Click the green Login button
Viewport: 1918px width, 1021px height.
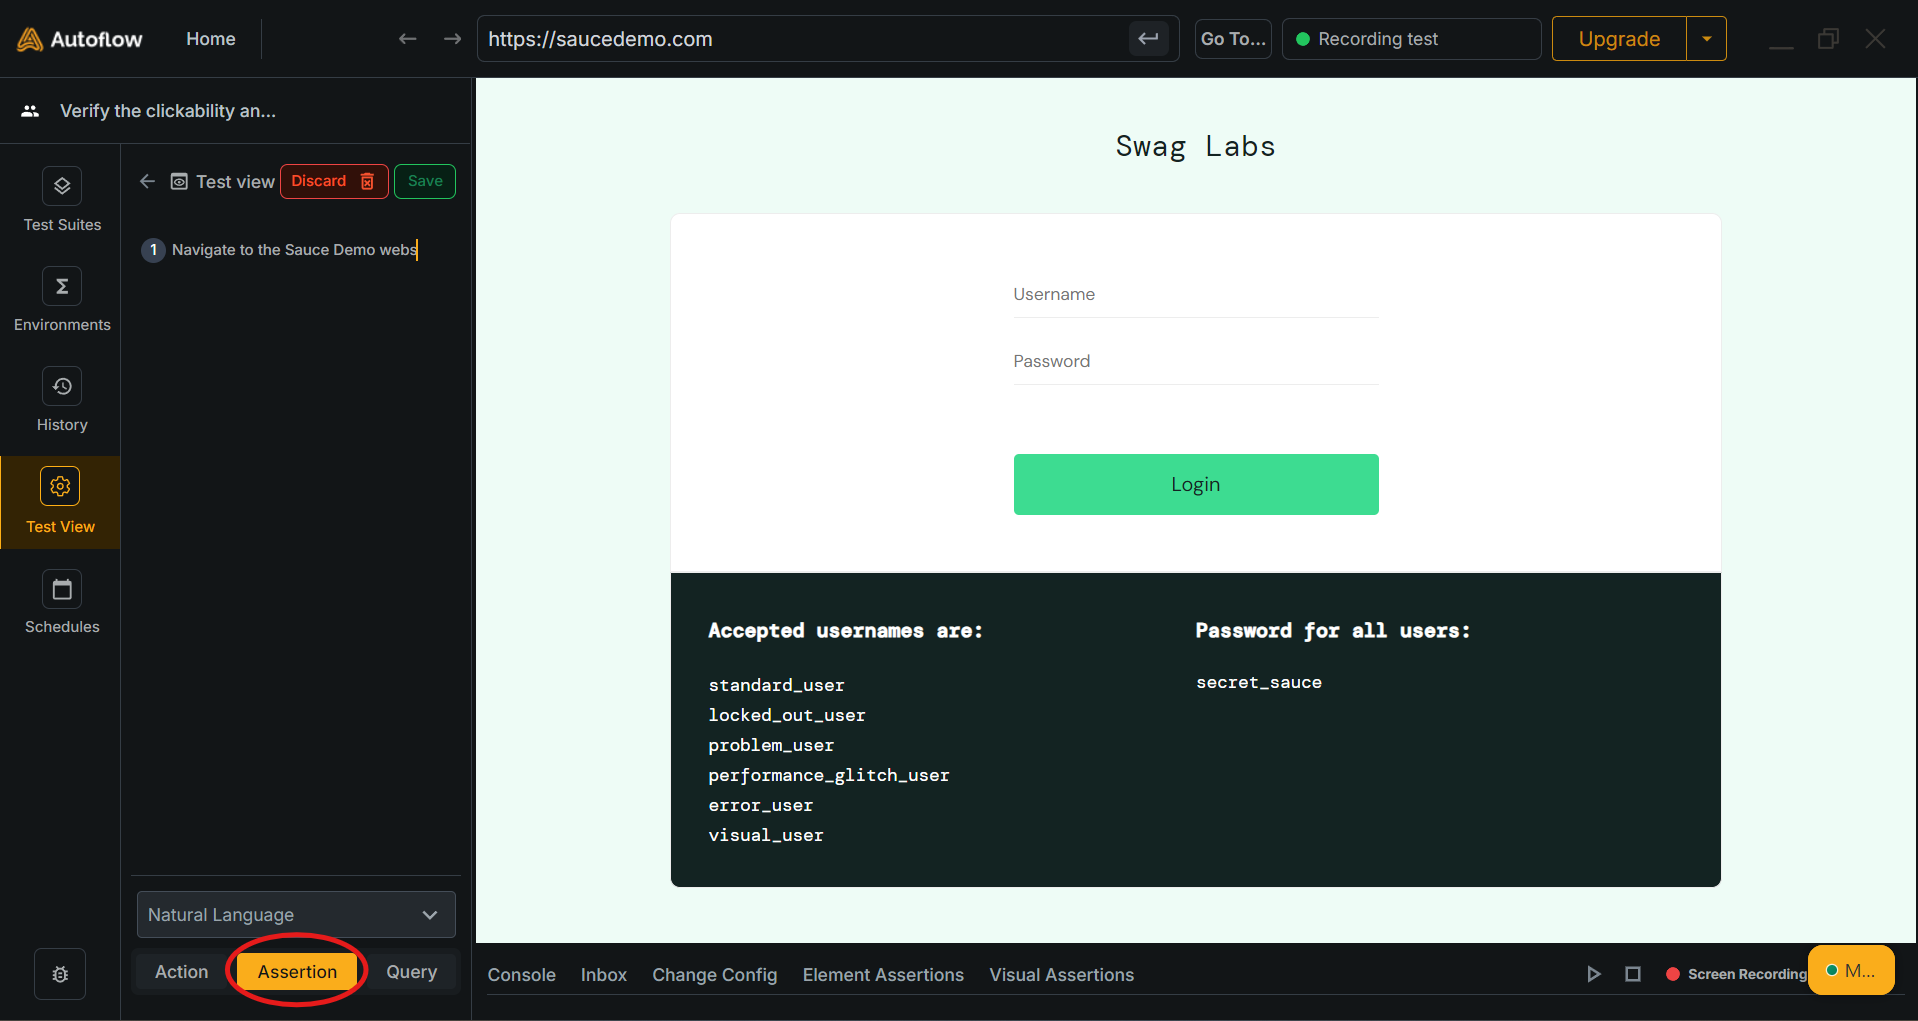(x=1196, y=485)
